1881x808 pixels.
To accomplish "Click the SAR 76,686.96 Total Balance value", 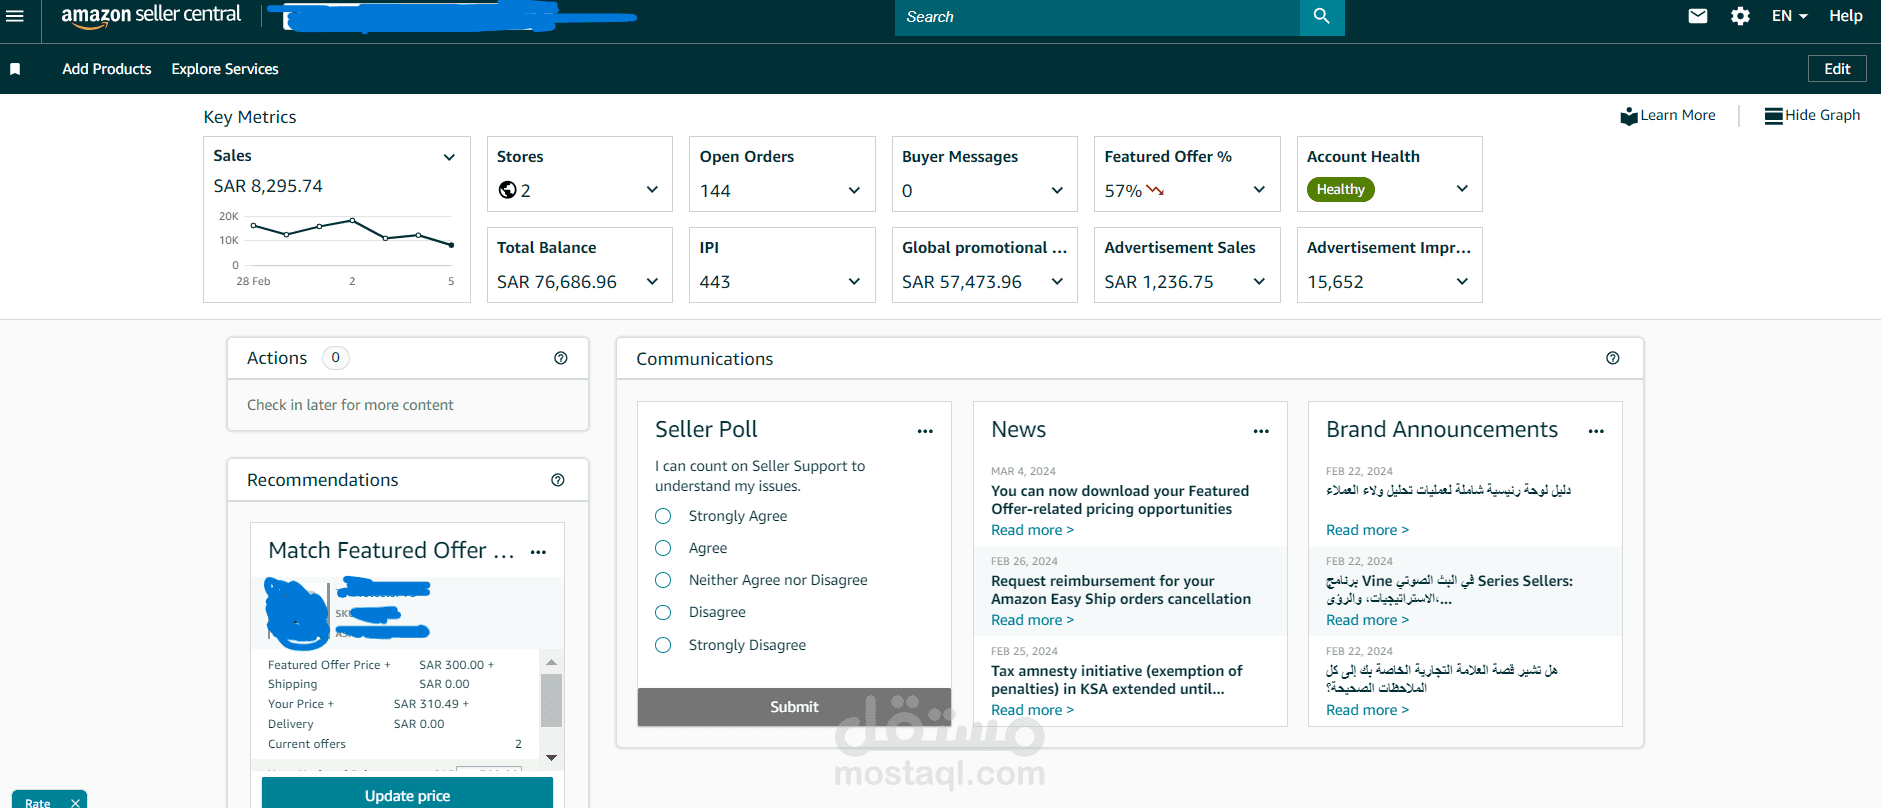I will 557,282.
